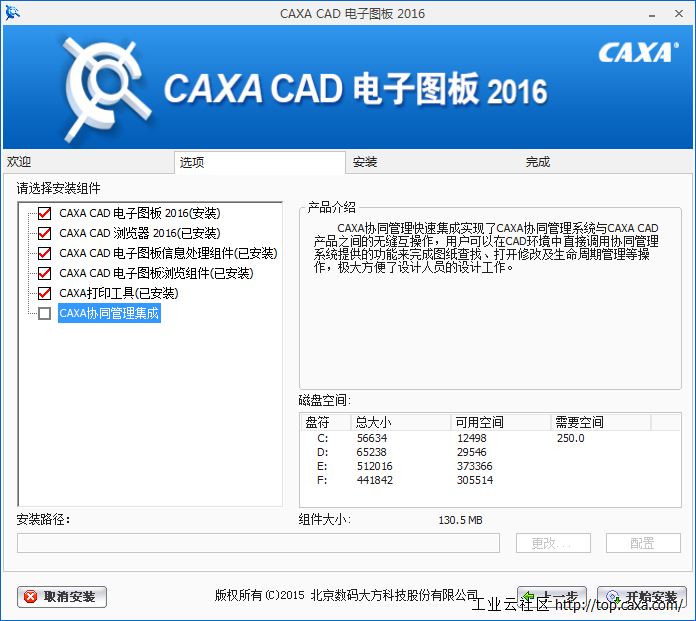
Task: Enable CAXA协同管理集成 checkbox
Action: (x=44, y=313)
